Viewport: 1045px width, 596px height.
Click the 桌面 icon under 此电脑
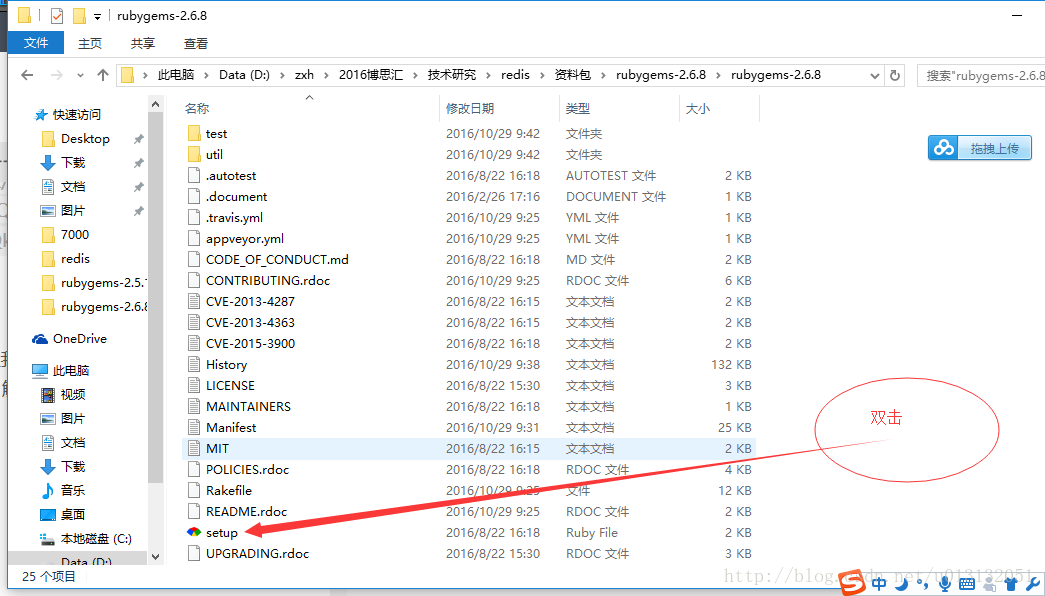tap(48, 515)
